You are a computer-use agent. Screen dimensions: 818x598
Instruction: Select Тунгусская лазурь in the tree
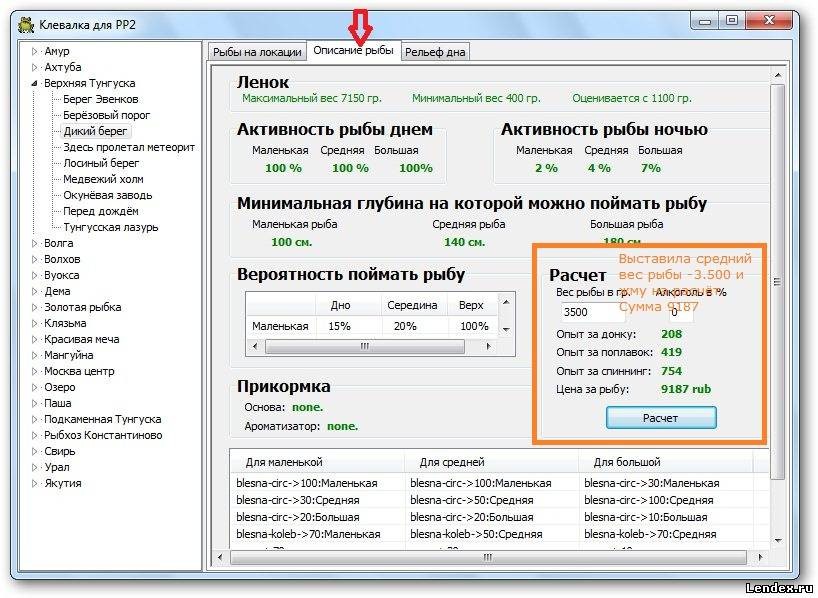click(111, 227)
